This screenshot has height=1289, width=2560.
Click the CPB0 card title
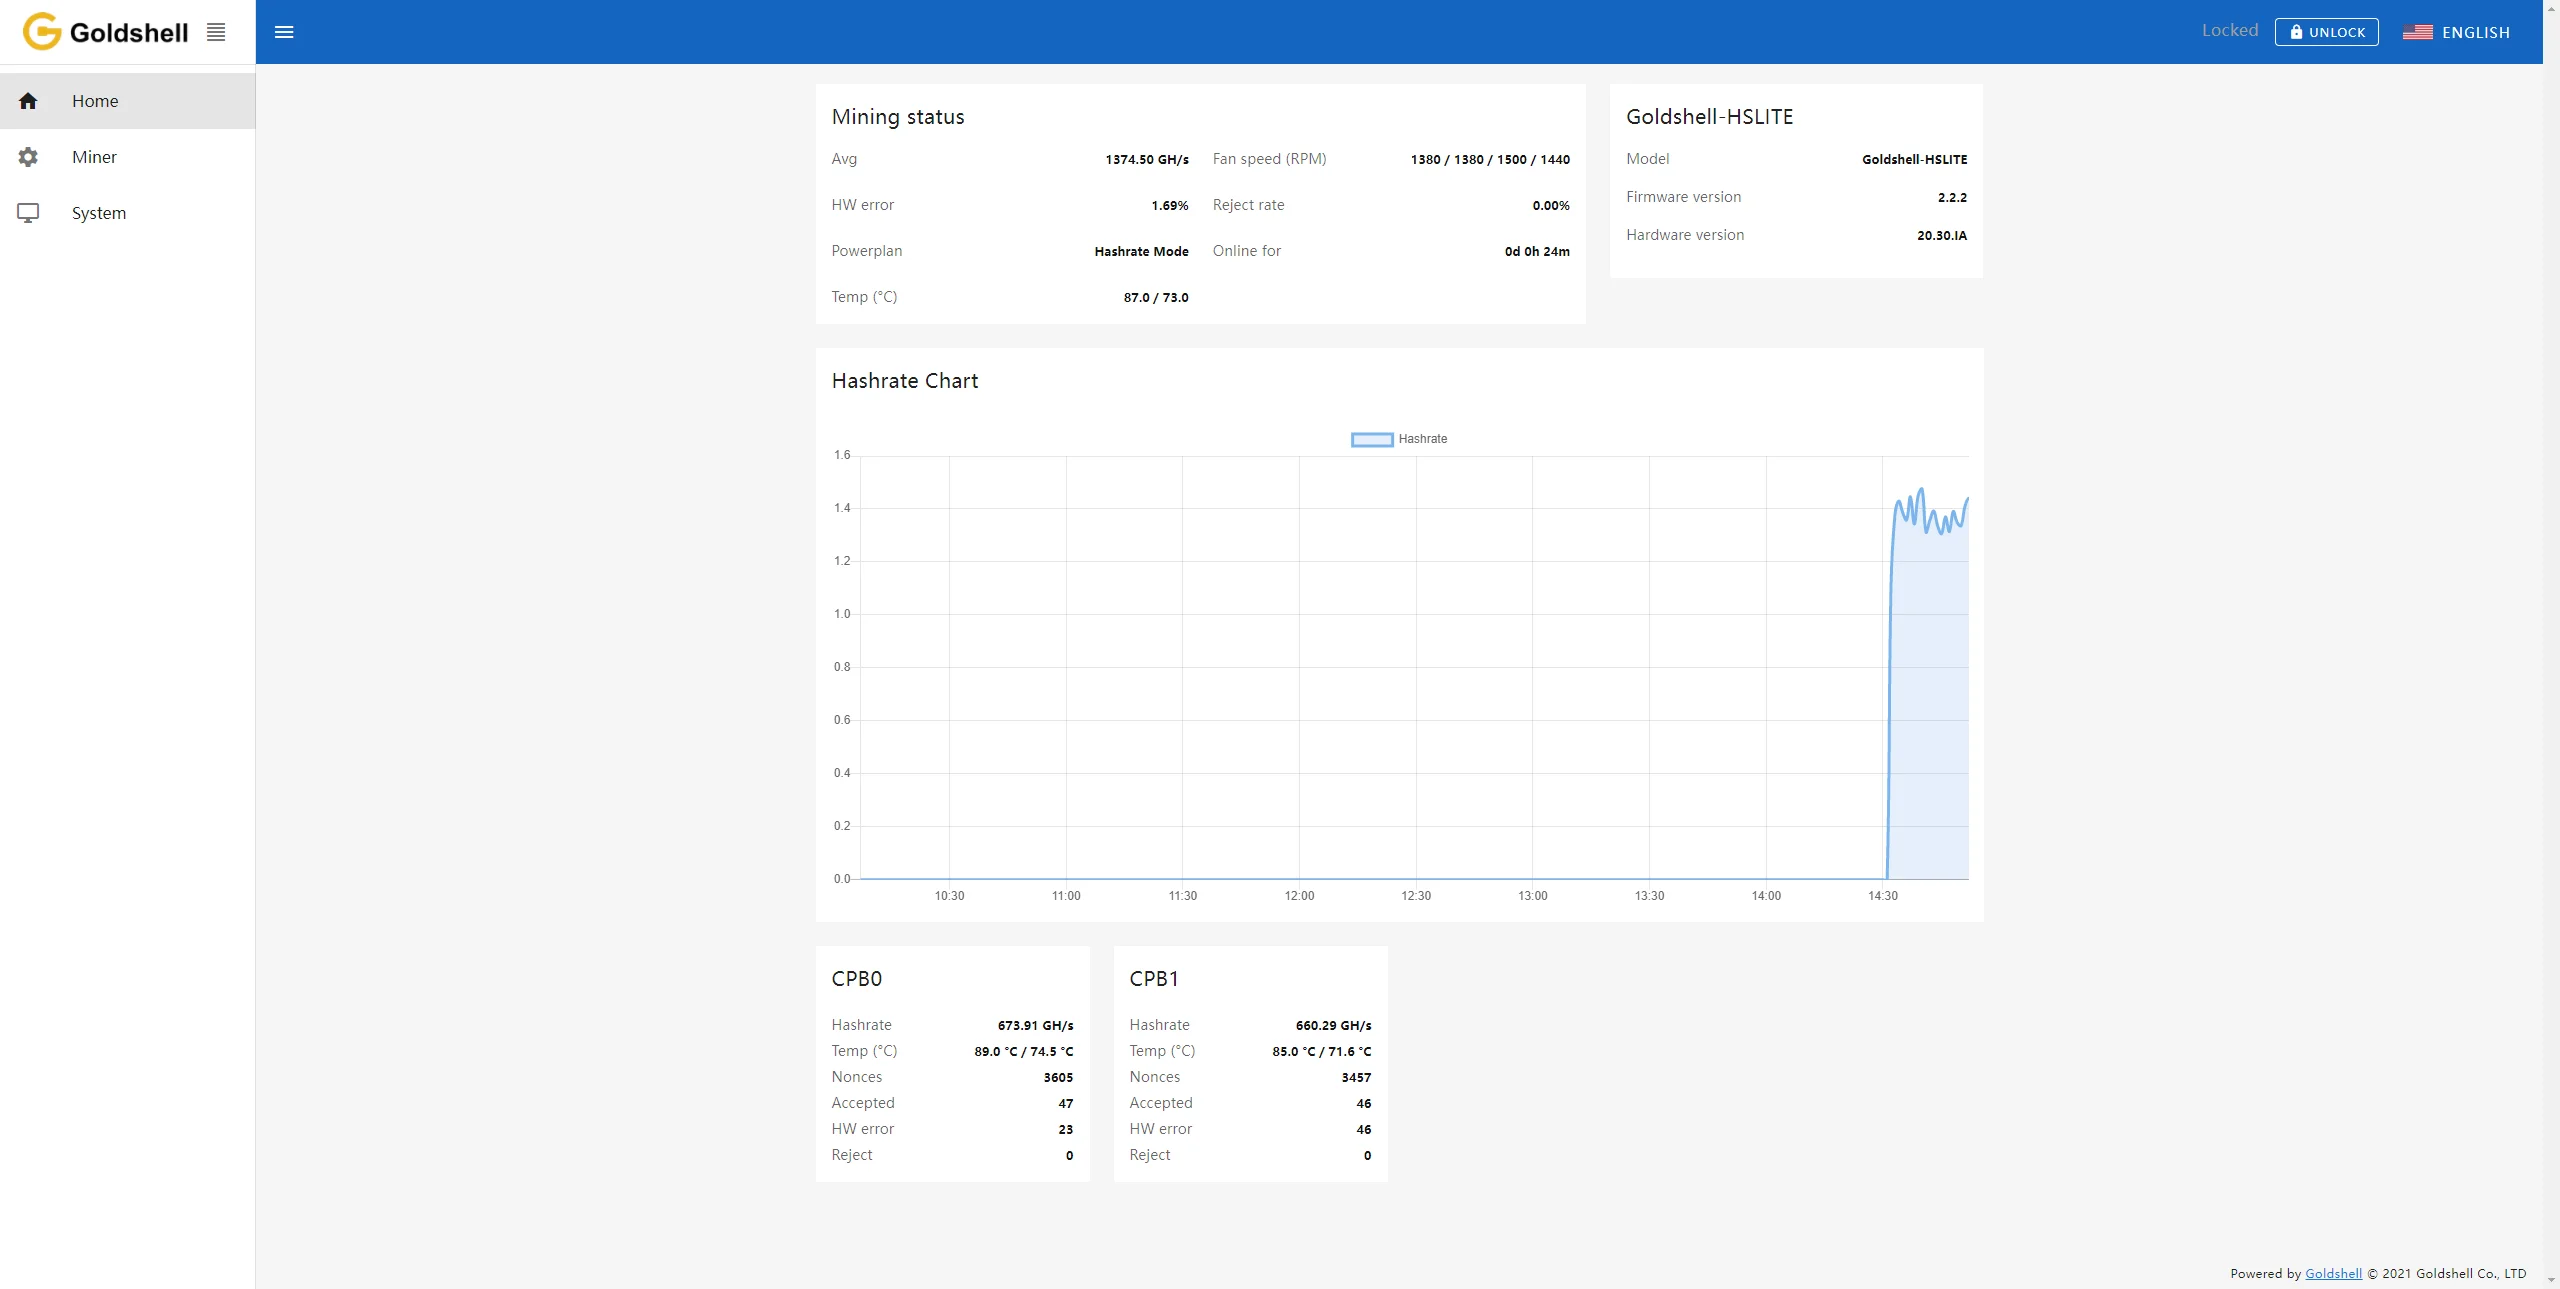pyautogui.click(x=856, y=979)
